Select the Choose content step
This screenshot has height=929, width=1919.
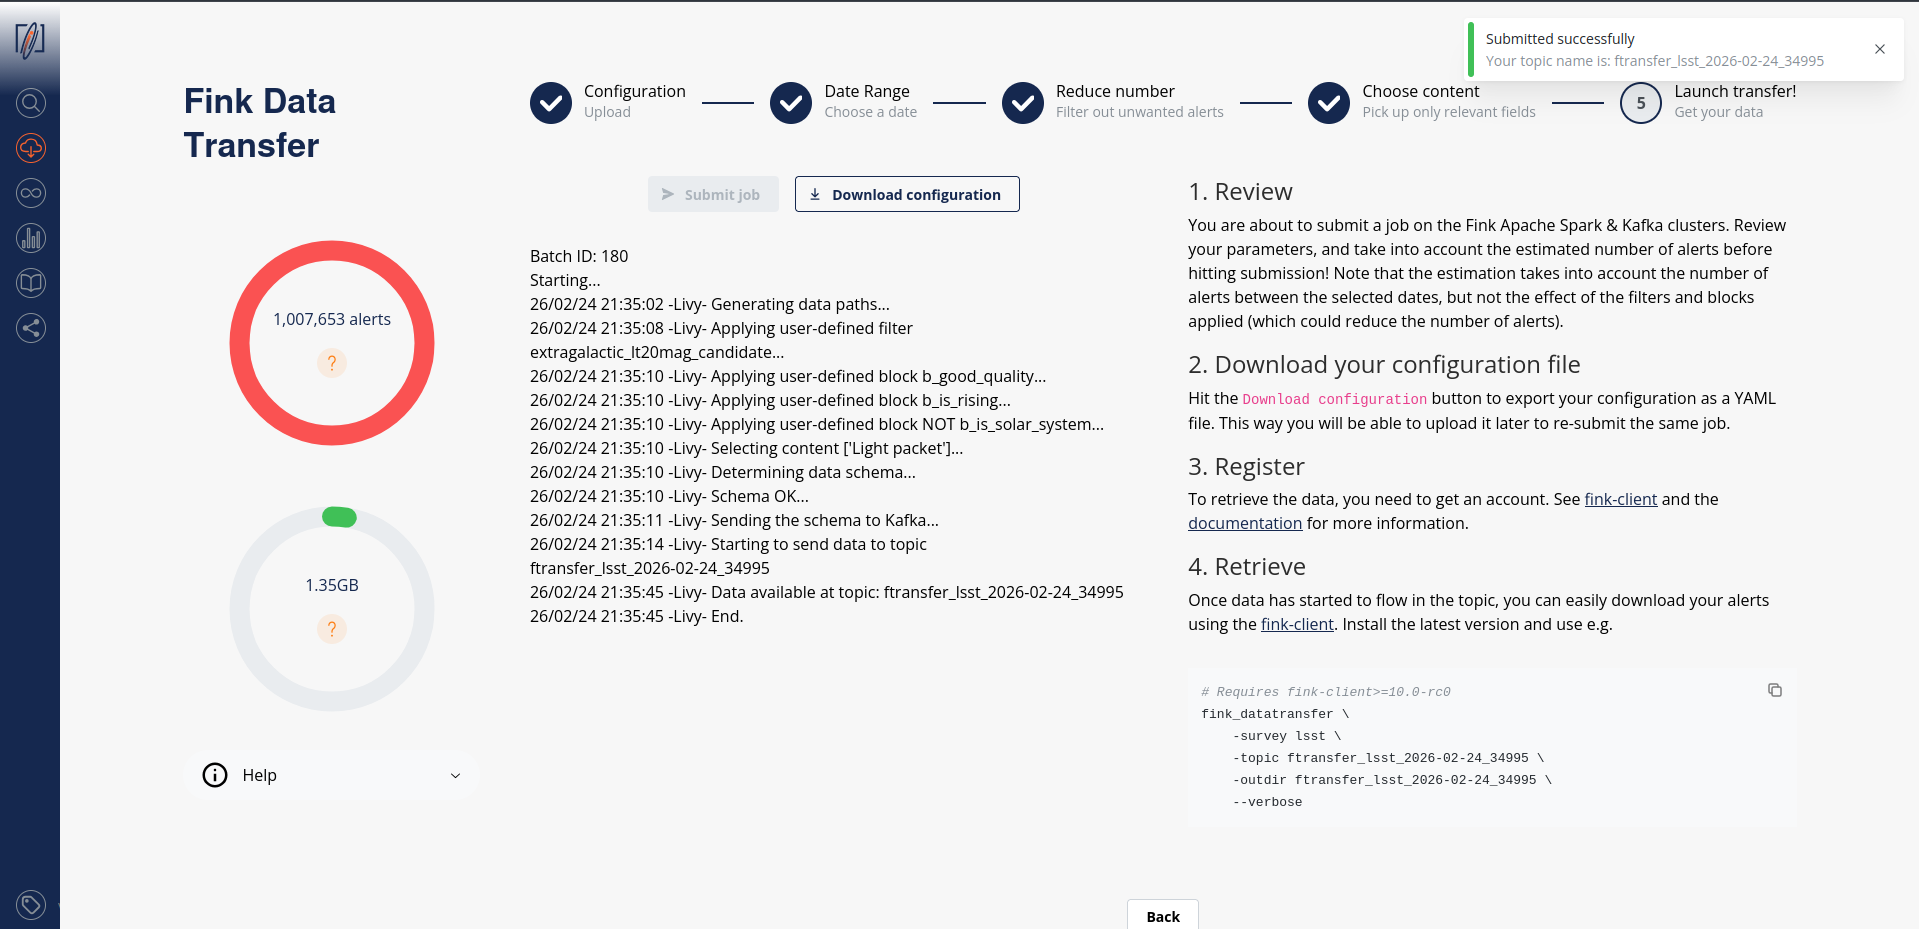click(1329, 102)
